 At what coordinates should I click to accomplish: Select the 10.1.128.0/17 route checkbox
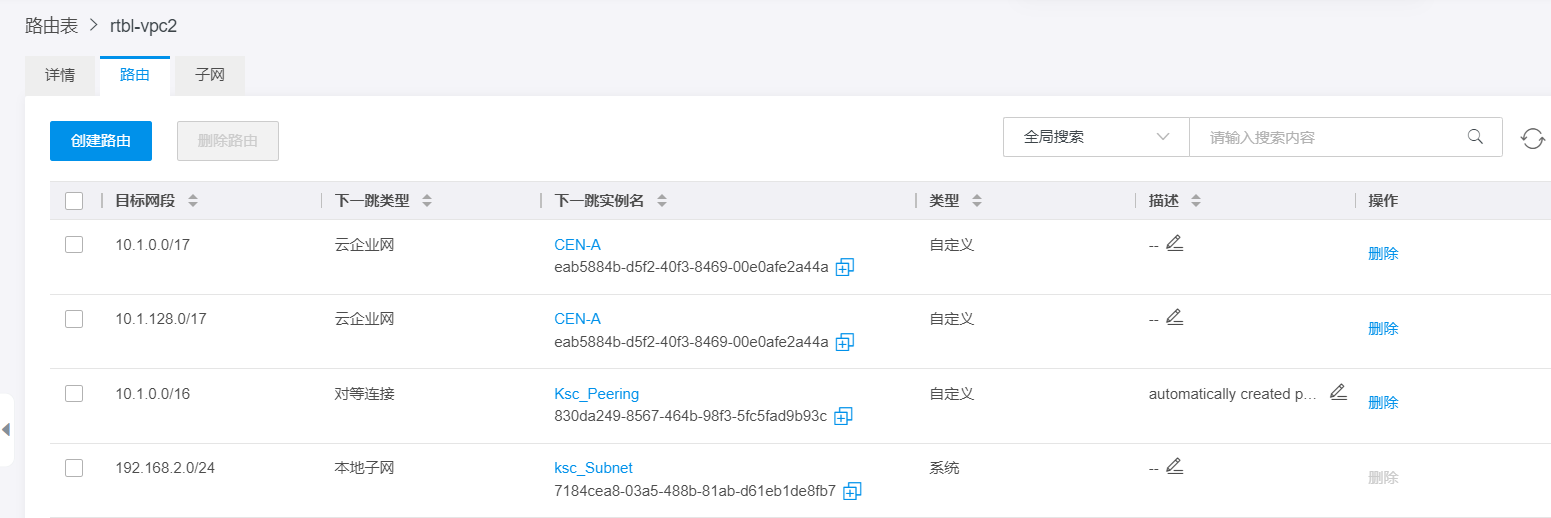click(x=74, y=319)
